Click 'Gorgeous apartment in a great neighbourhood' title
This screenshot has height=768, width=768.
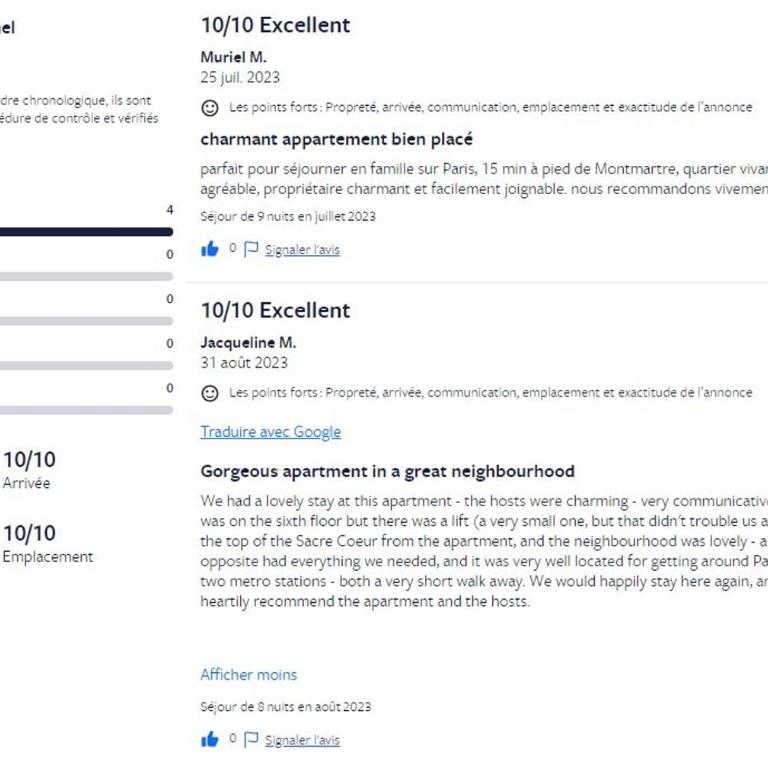387,471
